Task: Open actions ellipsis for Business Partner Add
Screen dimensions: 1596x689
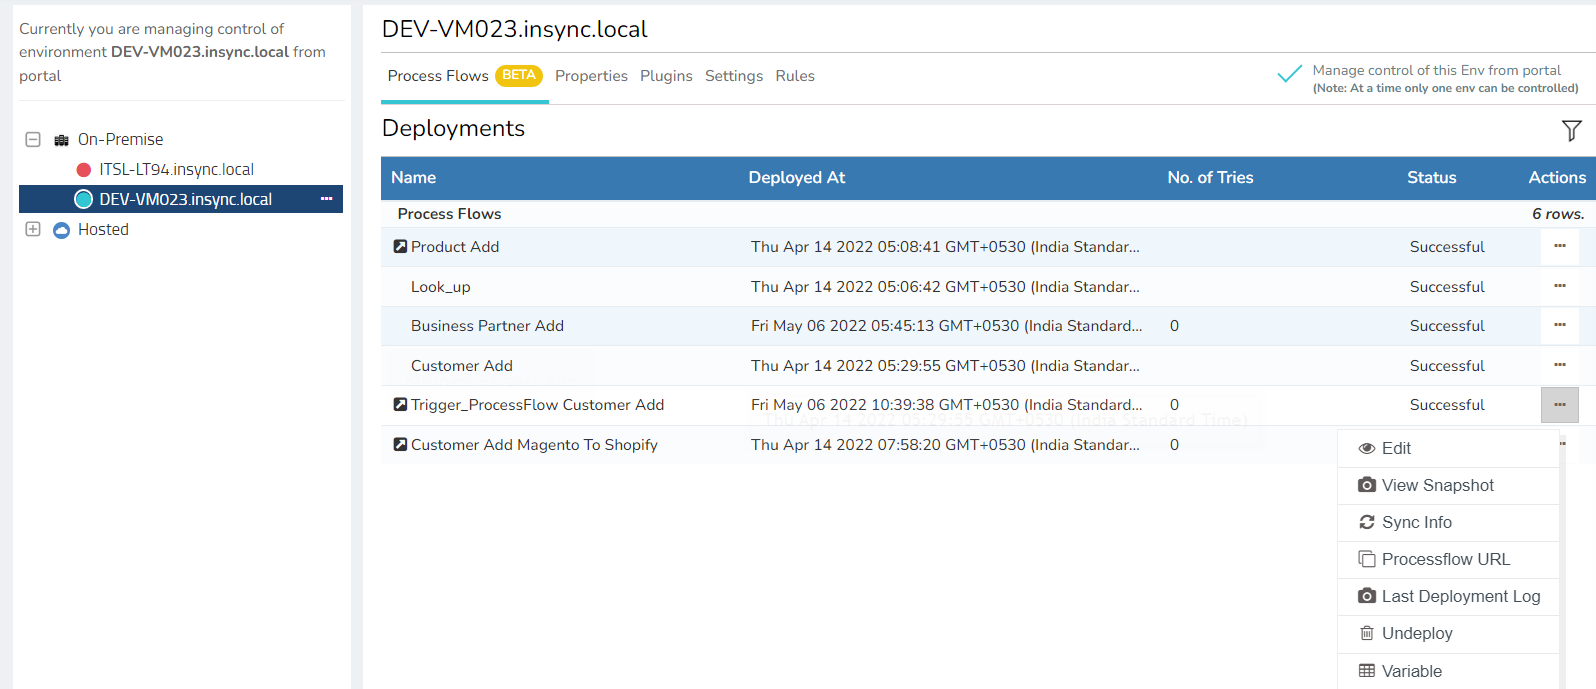Action: click(1559, 326)
